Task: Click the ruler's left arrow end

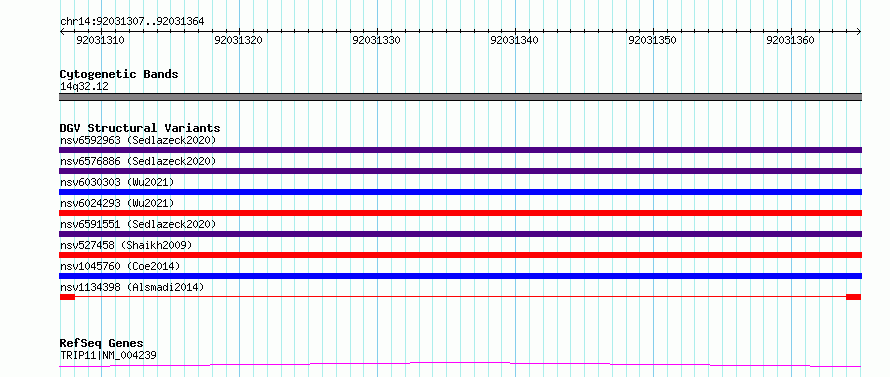Action: click(62, 32)
